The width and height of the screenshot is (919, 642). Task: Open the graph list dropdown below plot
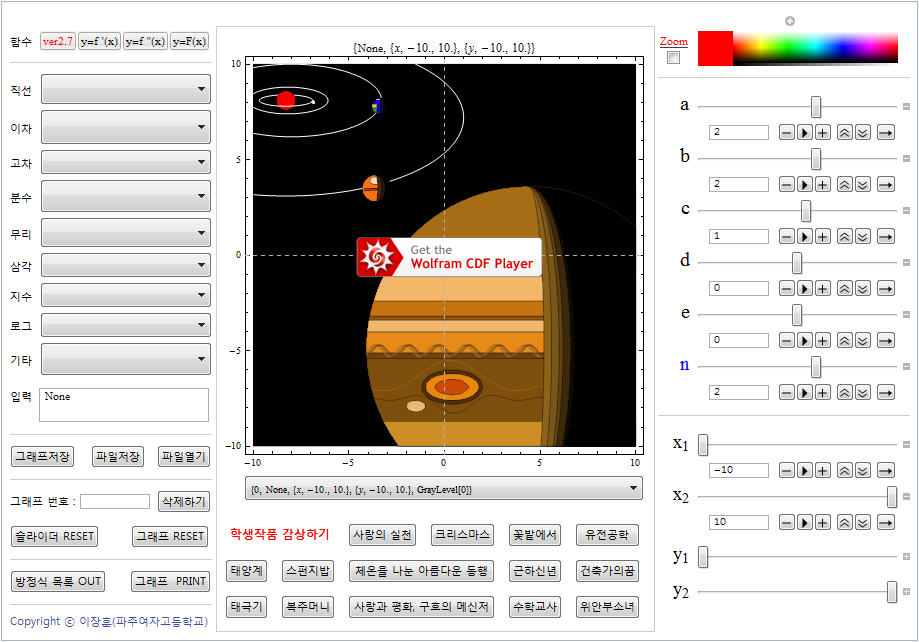[x=444, y=488]
